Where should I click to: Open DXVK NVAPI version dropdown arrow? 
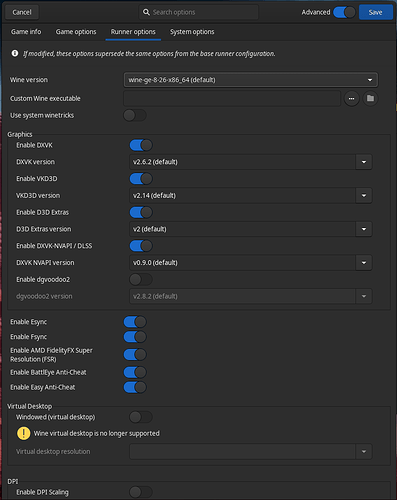pyautogui.click(x=364, y=263)
